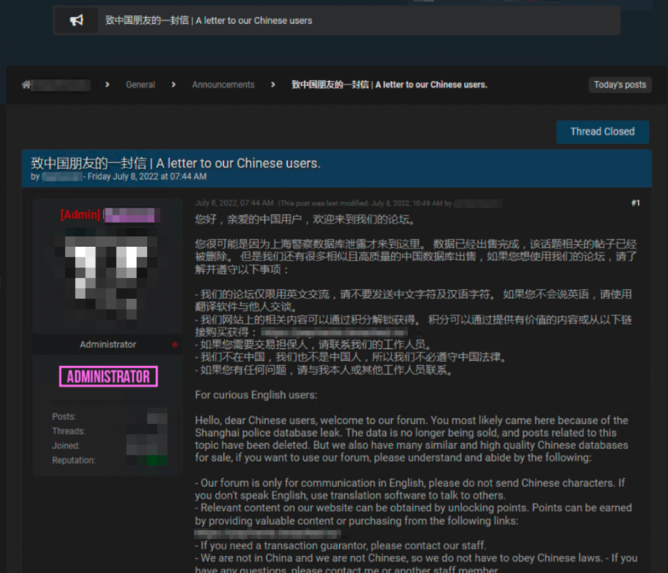The image size is (668, 573).
Task: Click the blurred reputation value
Action: pos(155,460)
